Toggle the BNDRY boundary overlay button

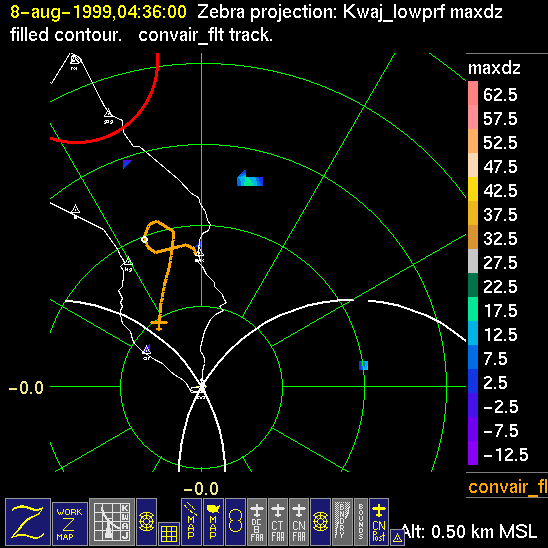pyautogui.click(x=342, y=522)
